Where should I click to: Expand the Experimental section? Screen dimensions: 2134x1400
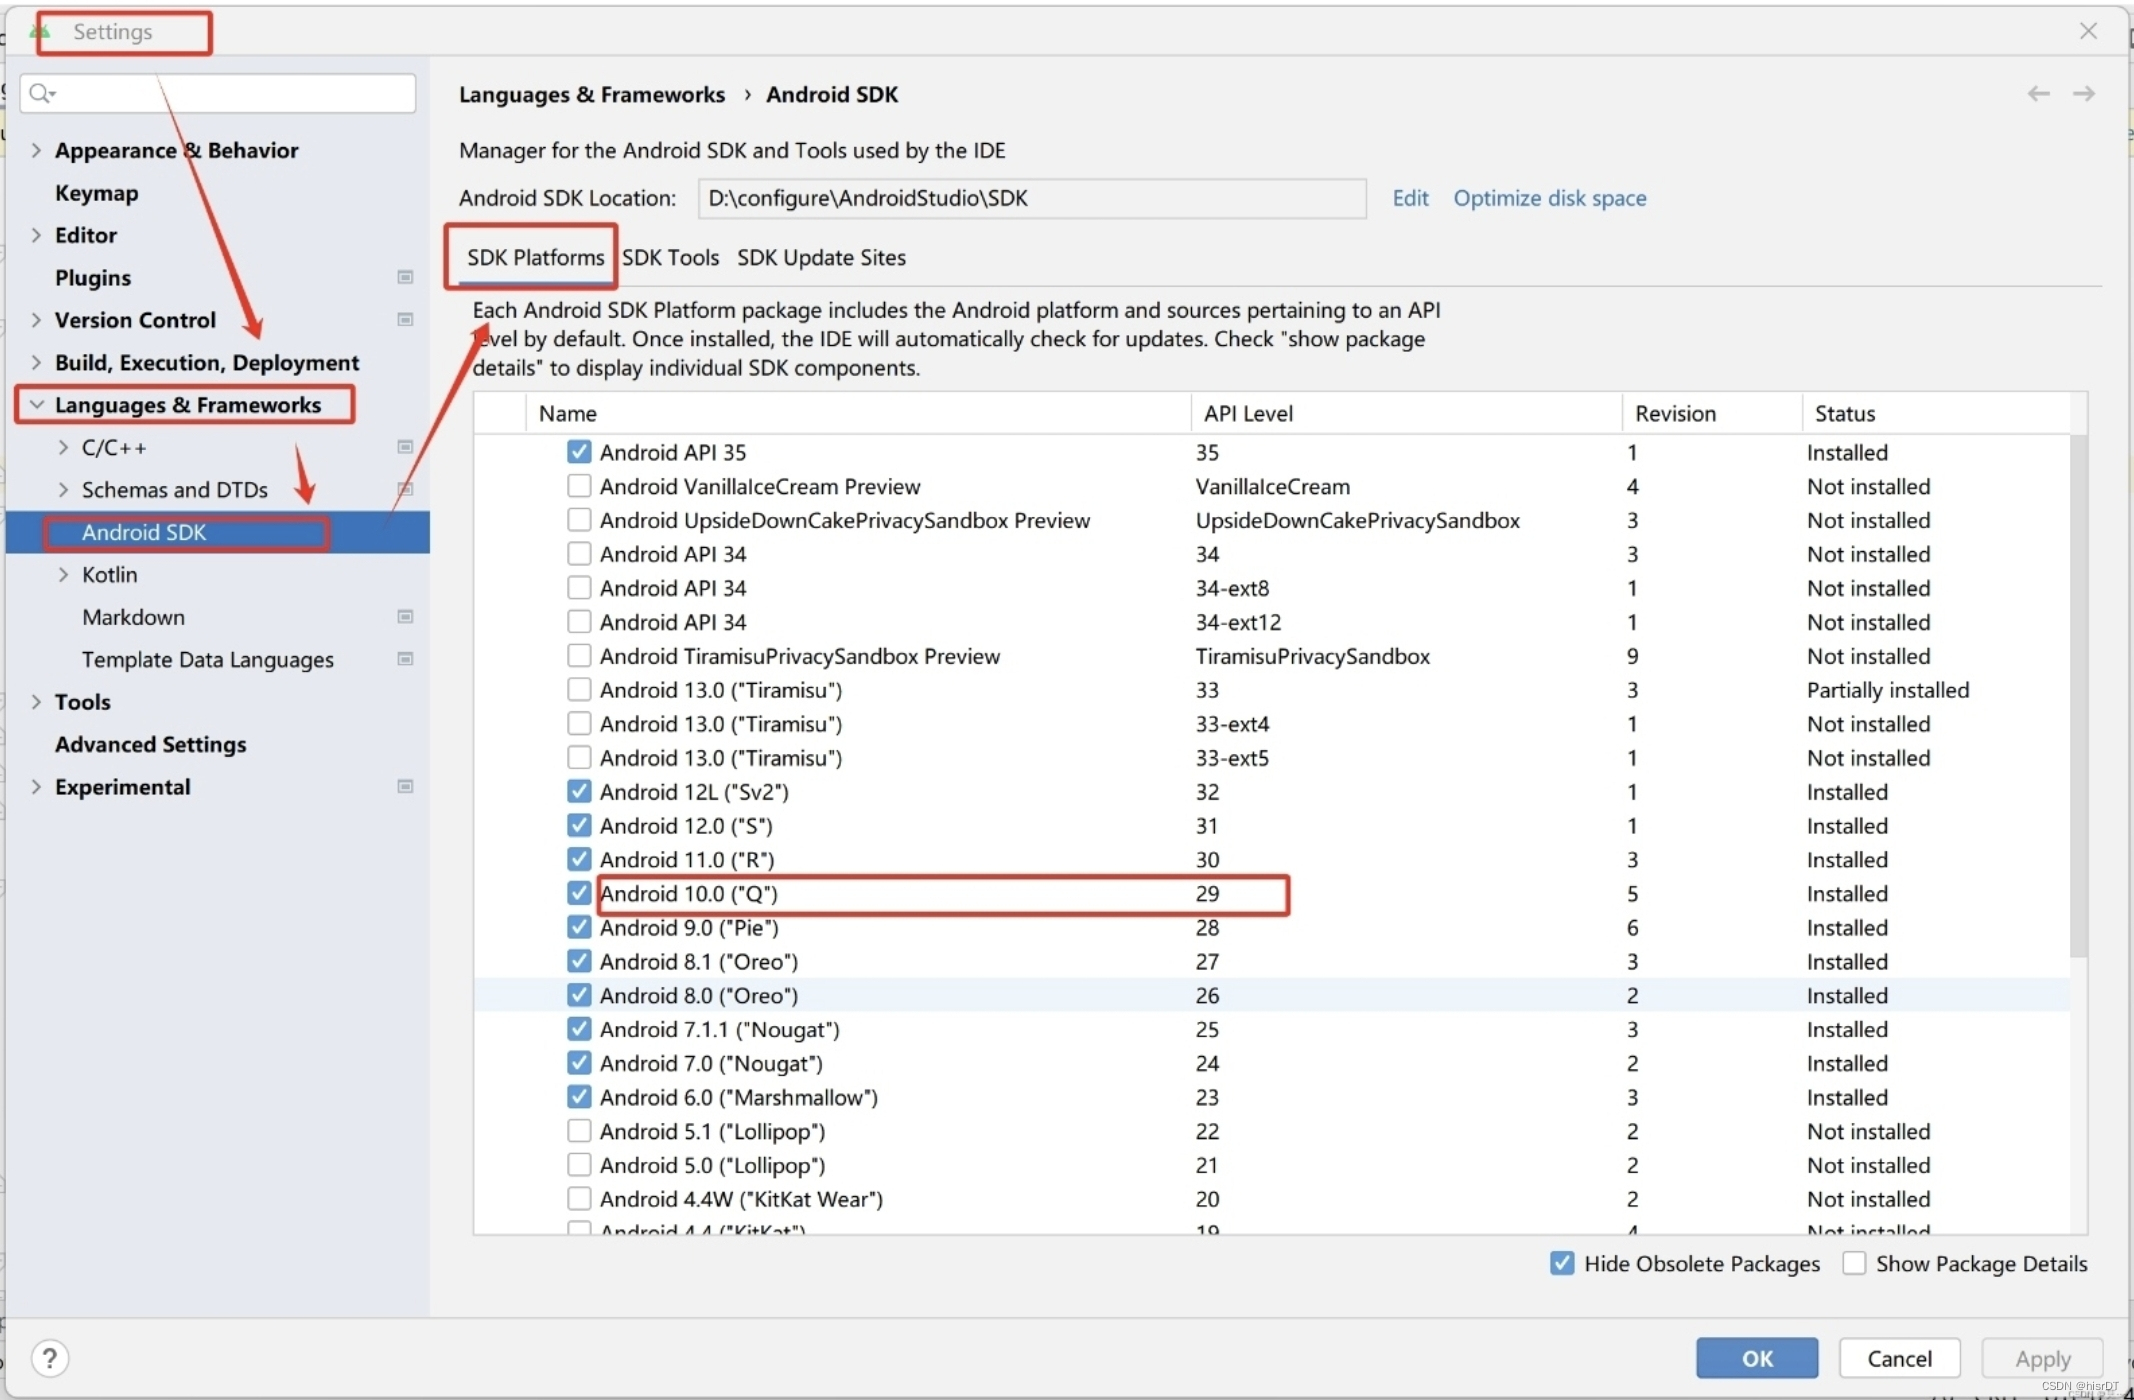click(36, 787)
